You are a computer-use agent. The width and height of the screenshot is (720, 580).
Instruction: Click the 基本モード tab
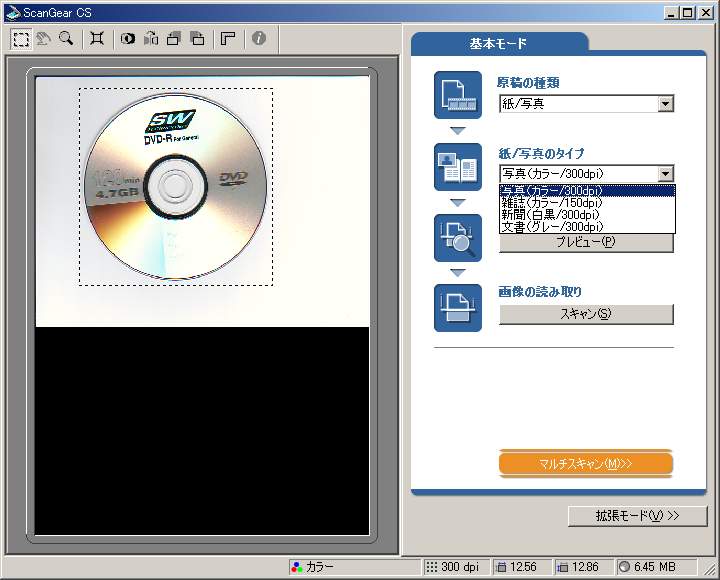(499, 44)
